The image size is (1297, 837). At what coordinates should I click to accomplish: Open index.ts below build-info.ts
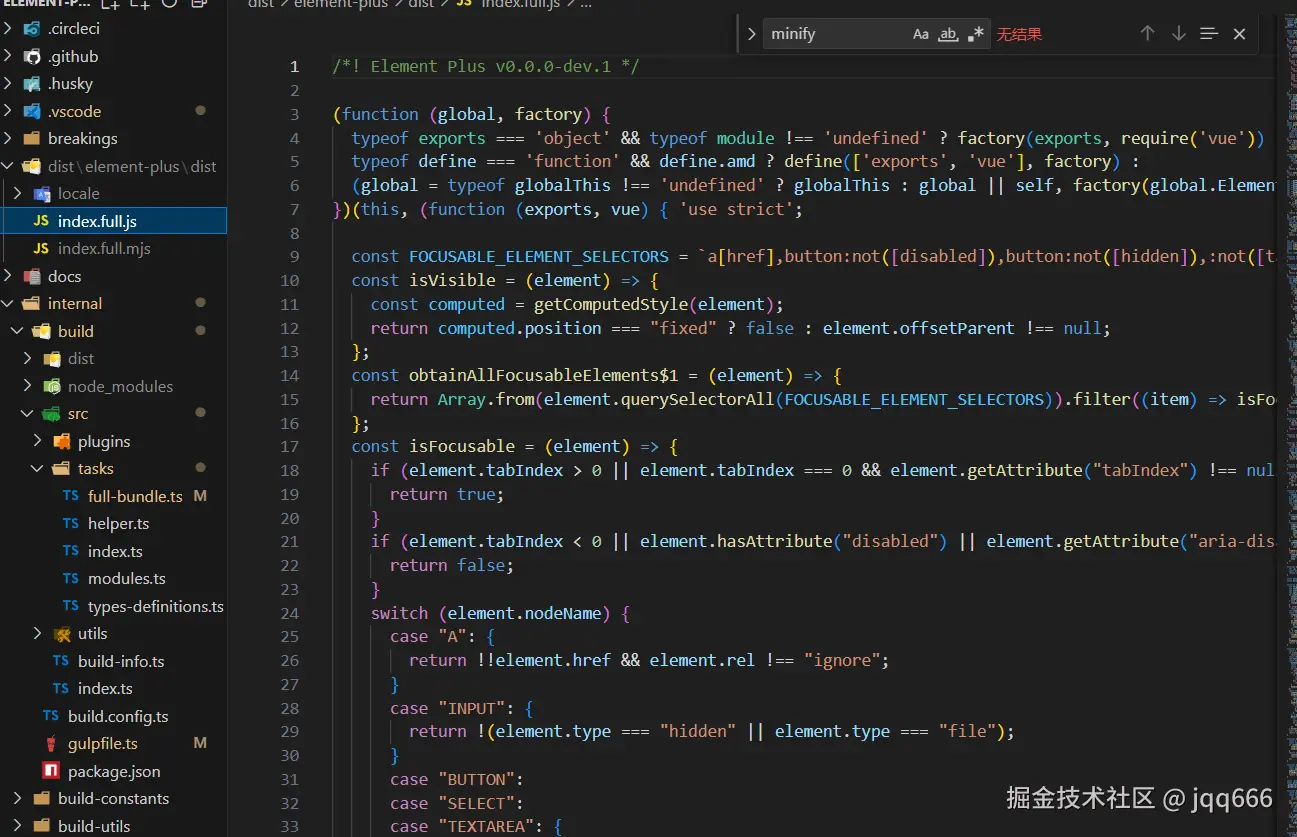[105, 689]
